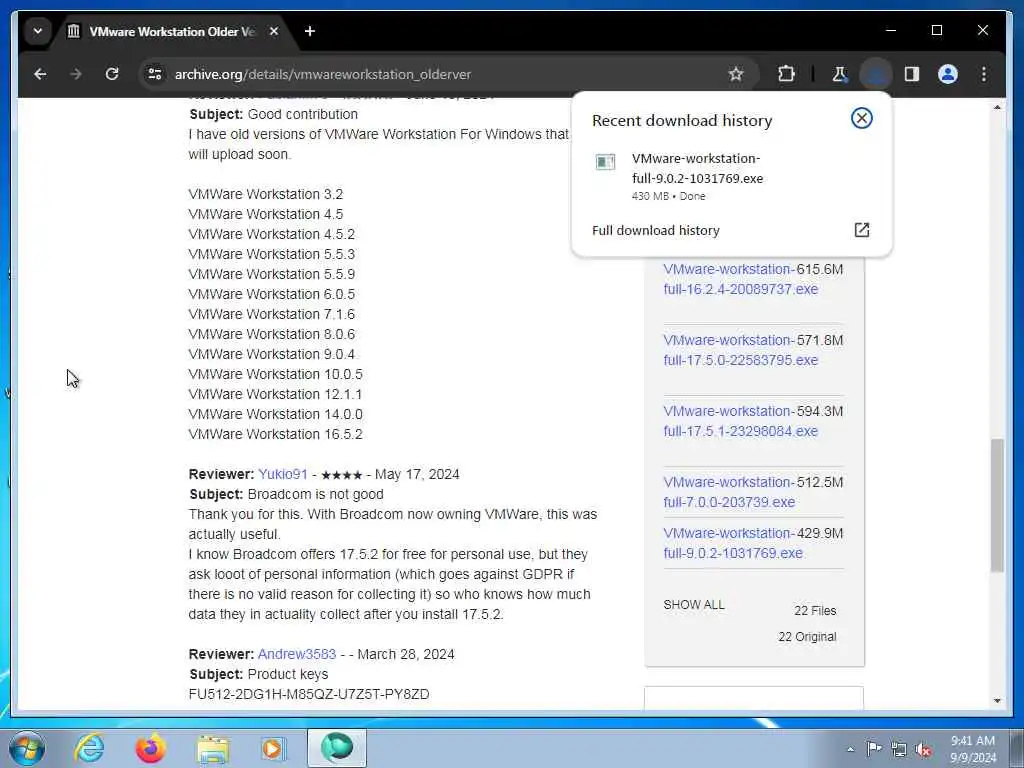Download VMware-workstation-full-16.2.4-20089737.exe
The width and height of the screenshot is (1024, 768).
[x=741, y=279]
